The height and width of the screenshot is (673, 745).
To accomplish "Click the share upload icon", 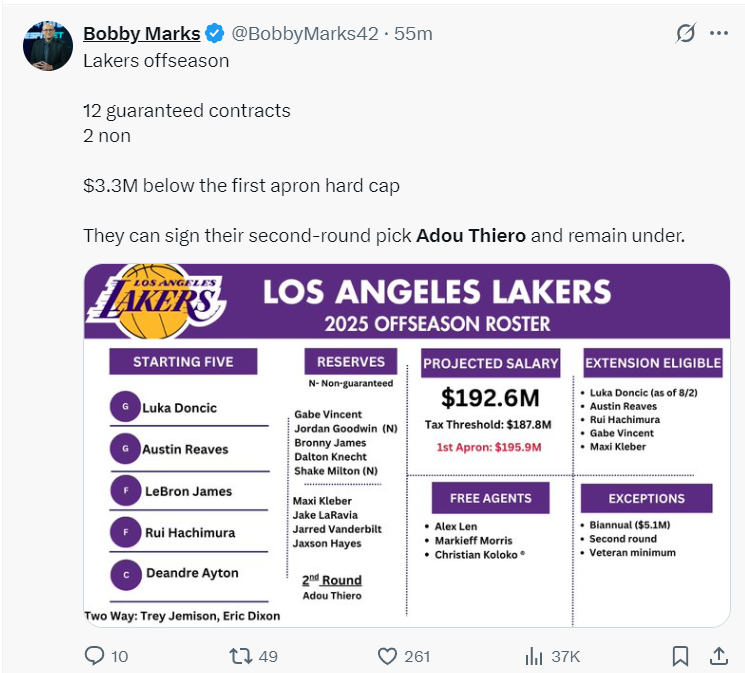I will click(x=718, y=656).
